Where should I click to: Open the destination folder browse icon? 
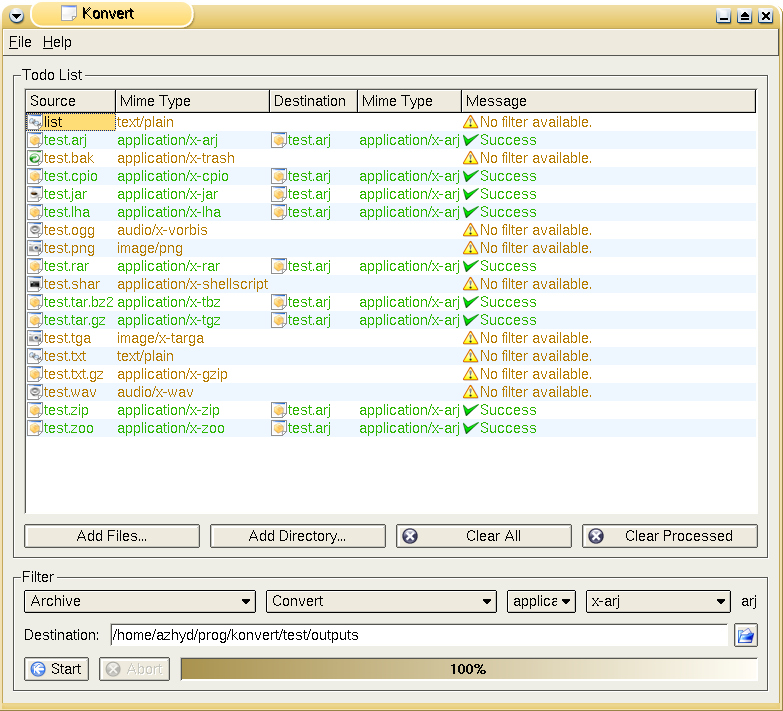746,635
